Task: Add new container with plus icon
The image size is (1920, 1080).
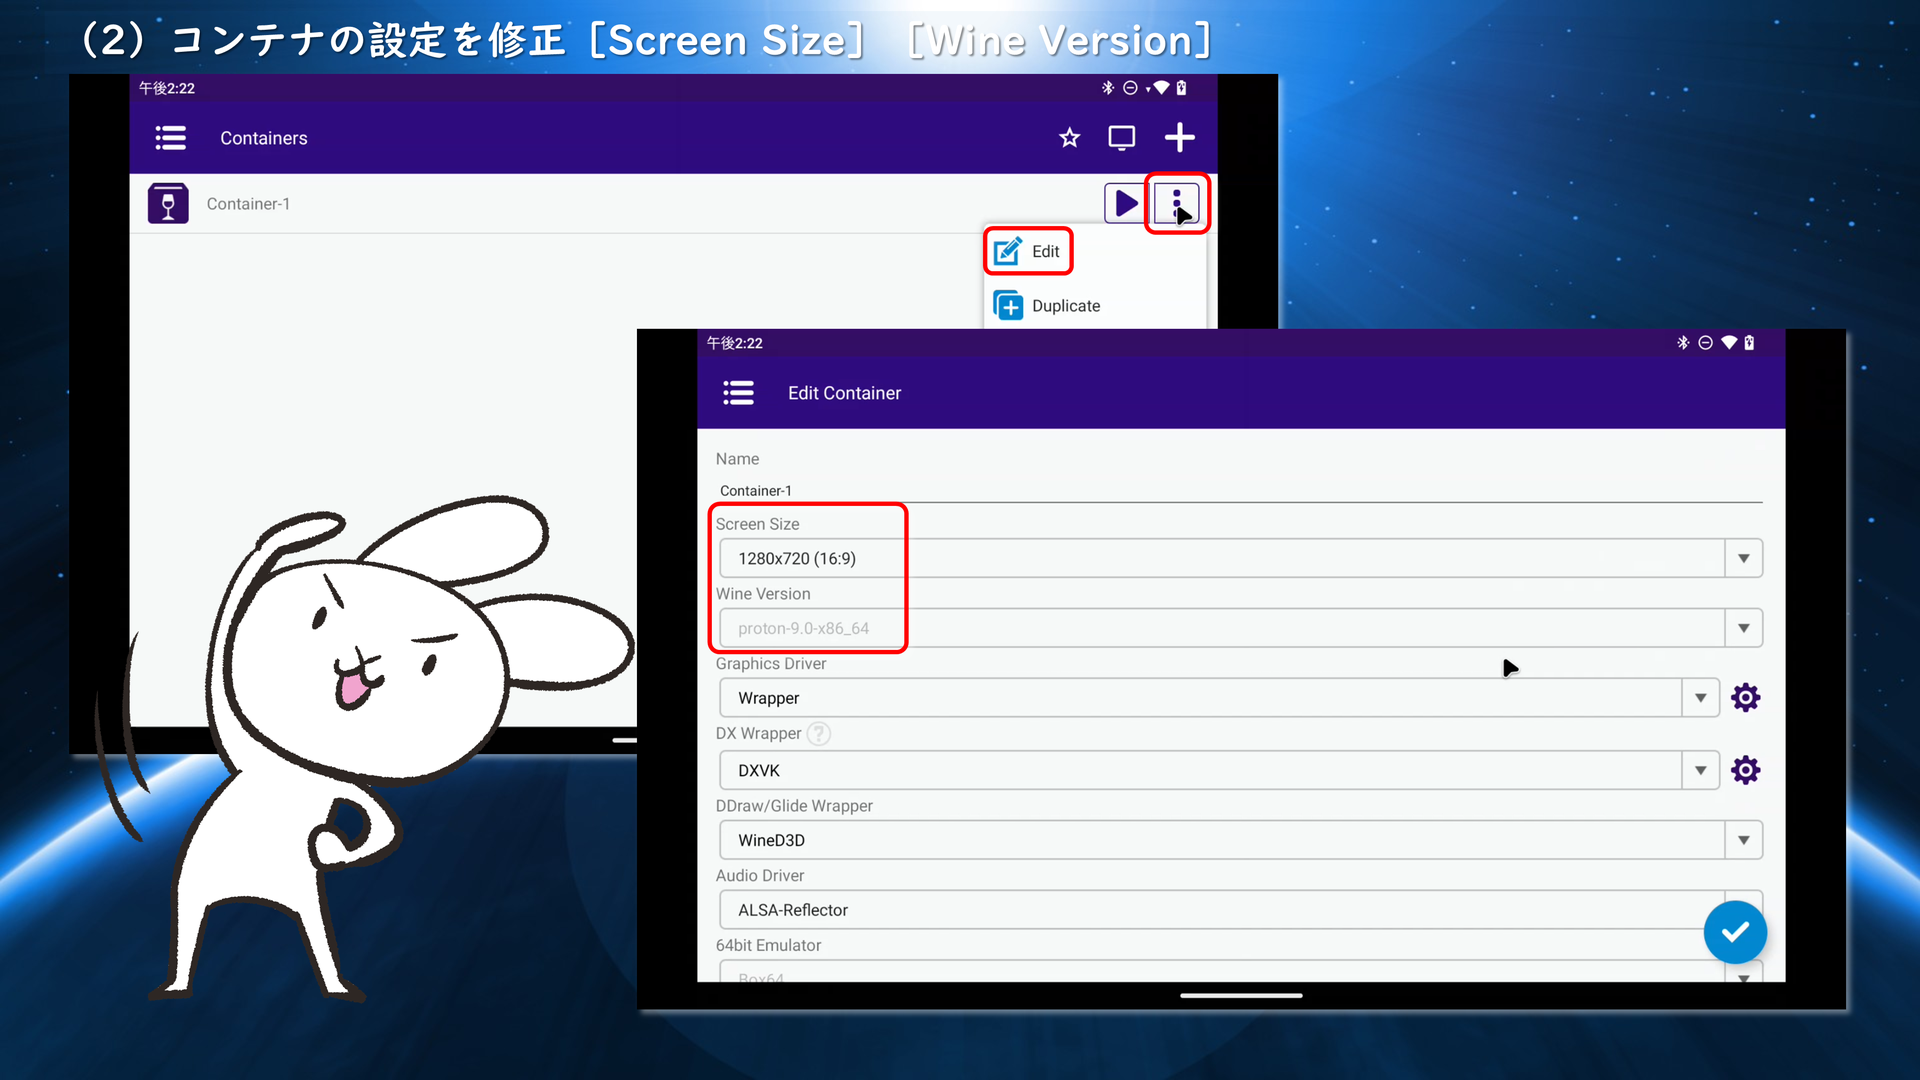Action: coord(1180,138)
